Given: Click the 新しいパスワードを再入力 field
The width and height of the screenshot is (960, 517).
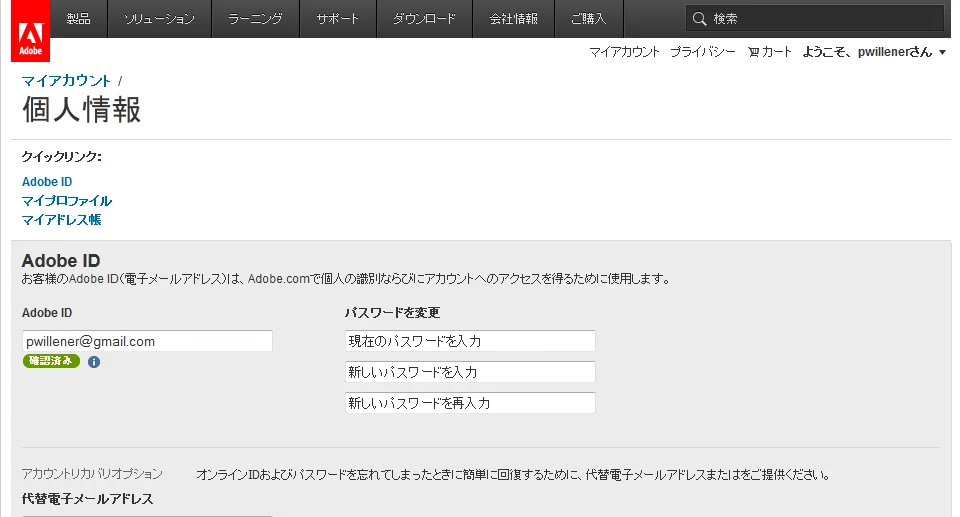Looking at the screenshot, I should (x=470, y=402).
